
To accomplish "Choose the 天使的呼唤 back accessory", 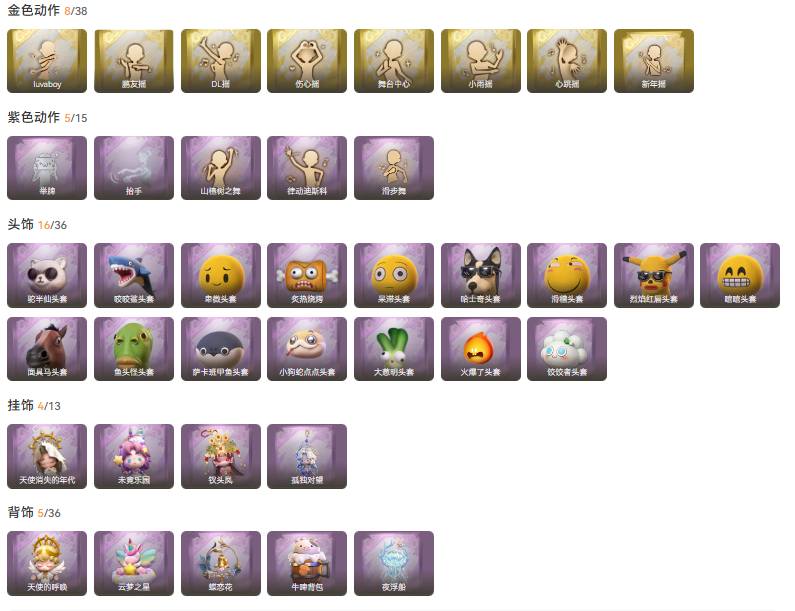I will coord(47,563).
